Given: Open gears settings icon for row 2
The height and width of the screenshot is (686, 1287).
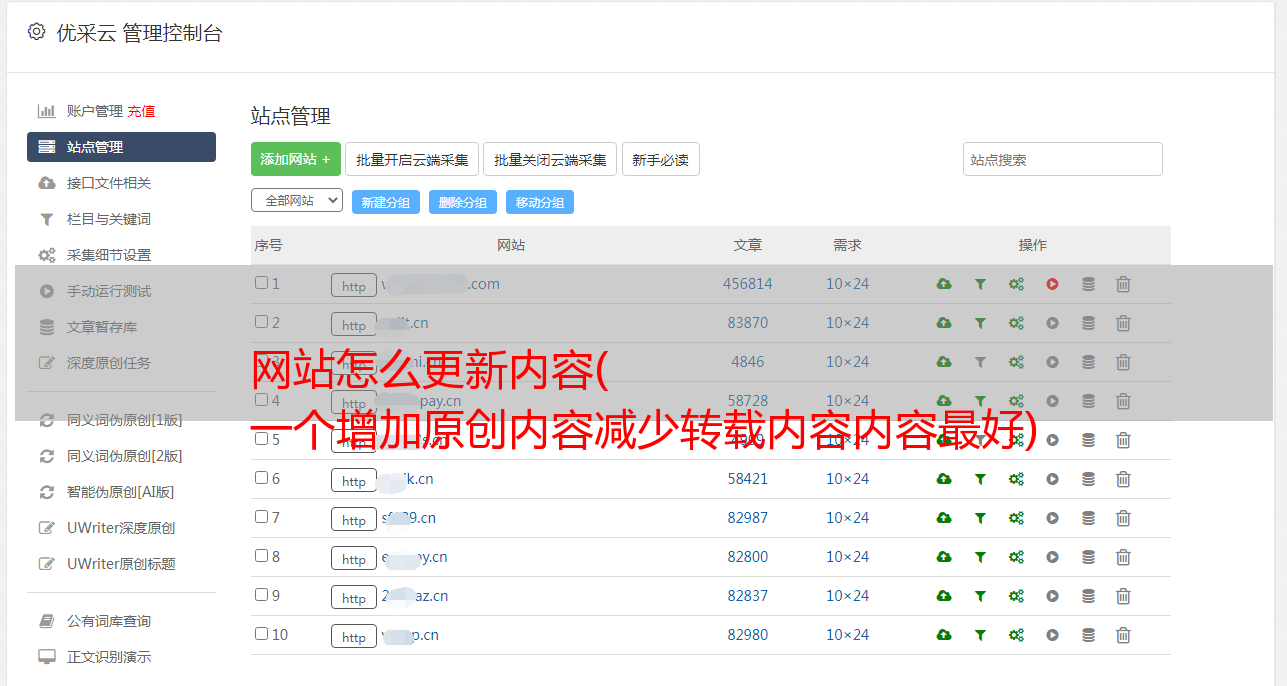Looking at the screenshot, I should [x=1016, y=323].
